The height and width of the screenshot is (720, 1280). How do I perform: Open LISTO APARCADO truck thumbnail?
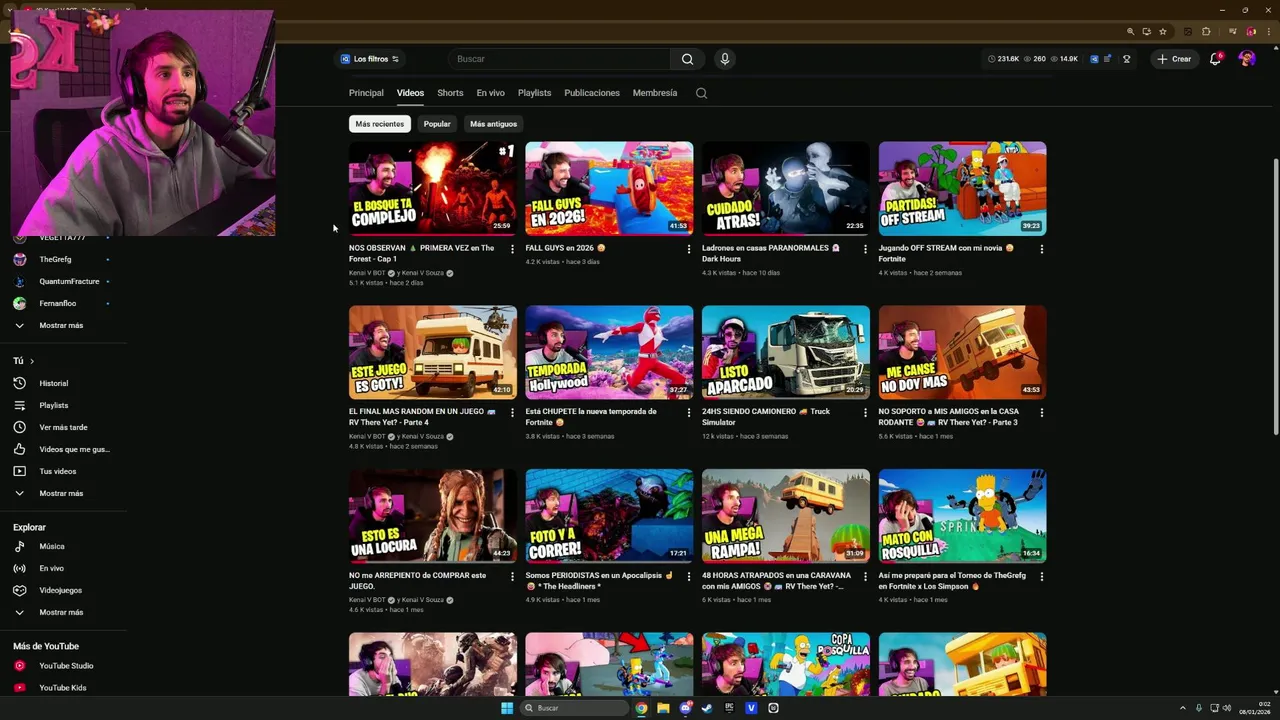(x=786, y=352)
